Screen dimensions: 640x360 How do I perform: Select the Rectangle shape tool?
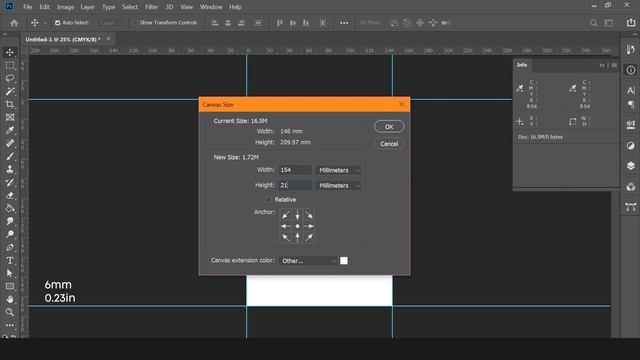pyautogui.click(x=10, y=287)
